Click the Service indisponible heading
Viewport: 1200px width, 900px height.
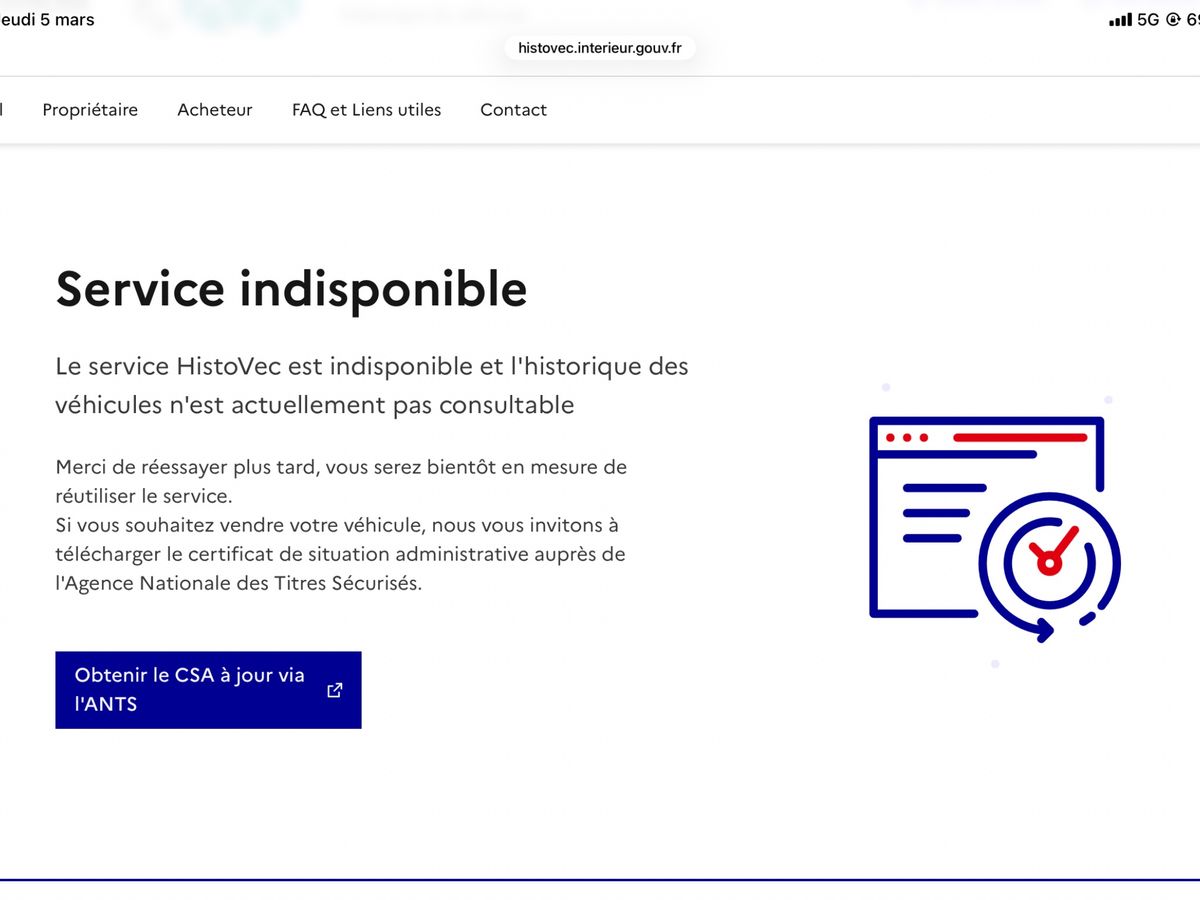pos(291,289)
